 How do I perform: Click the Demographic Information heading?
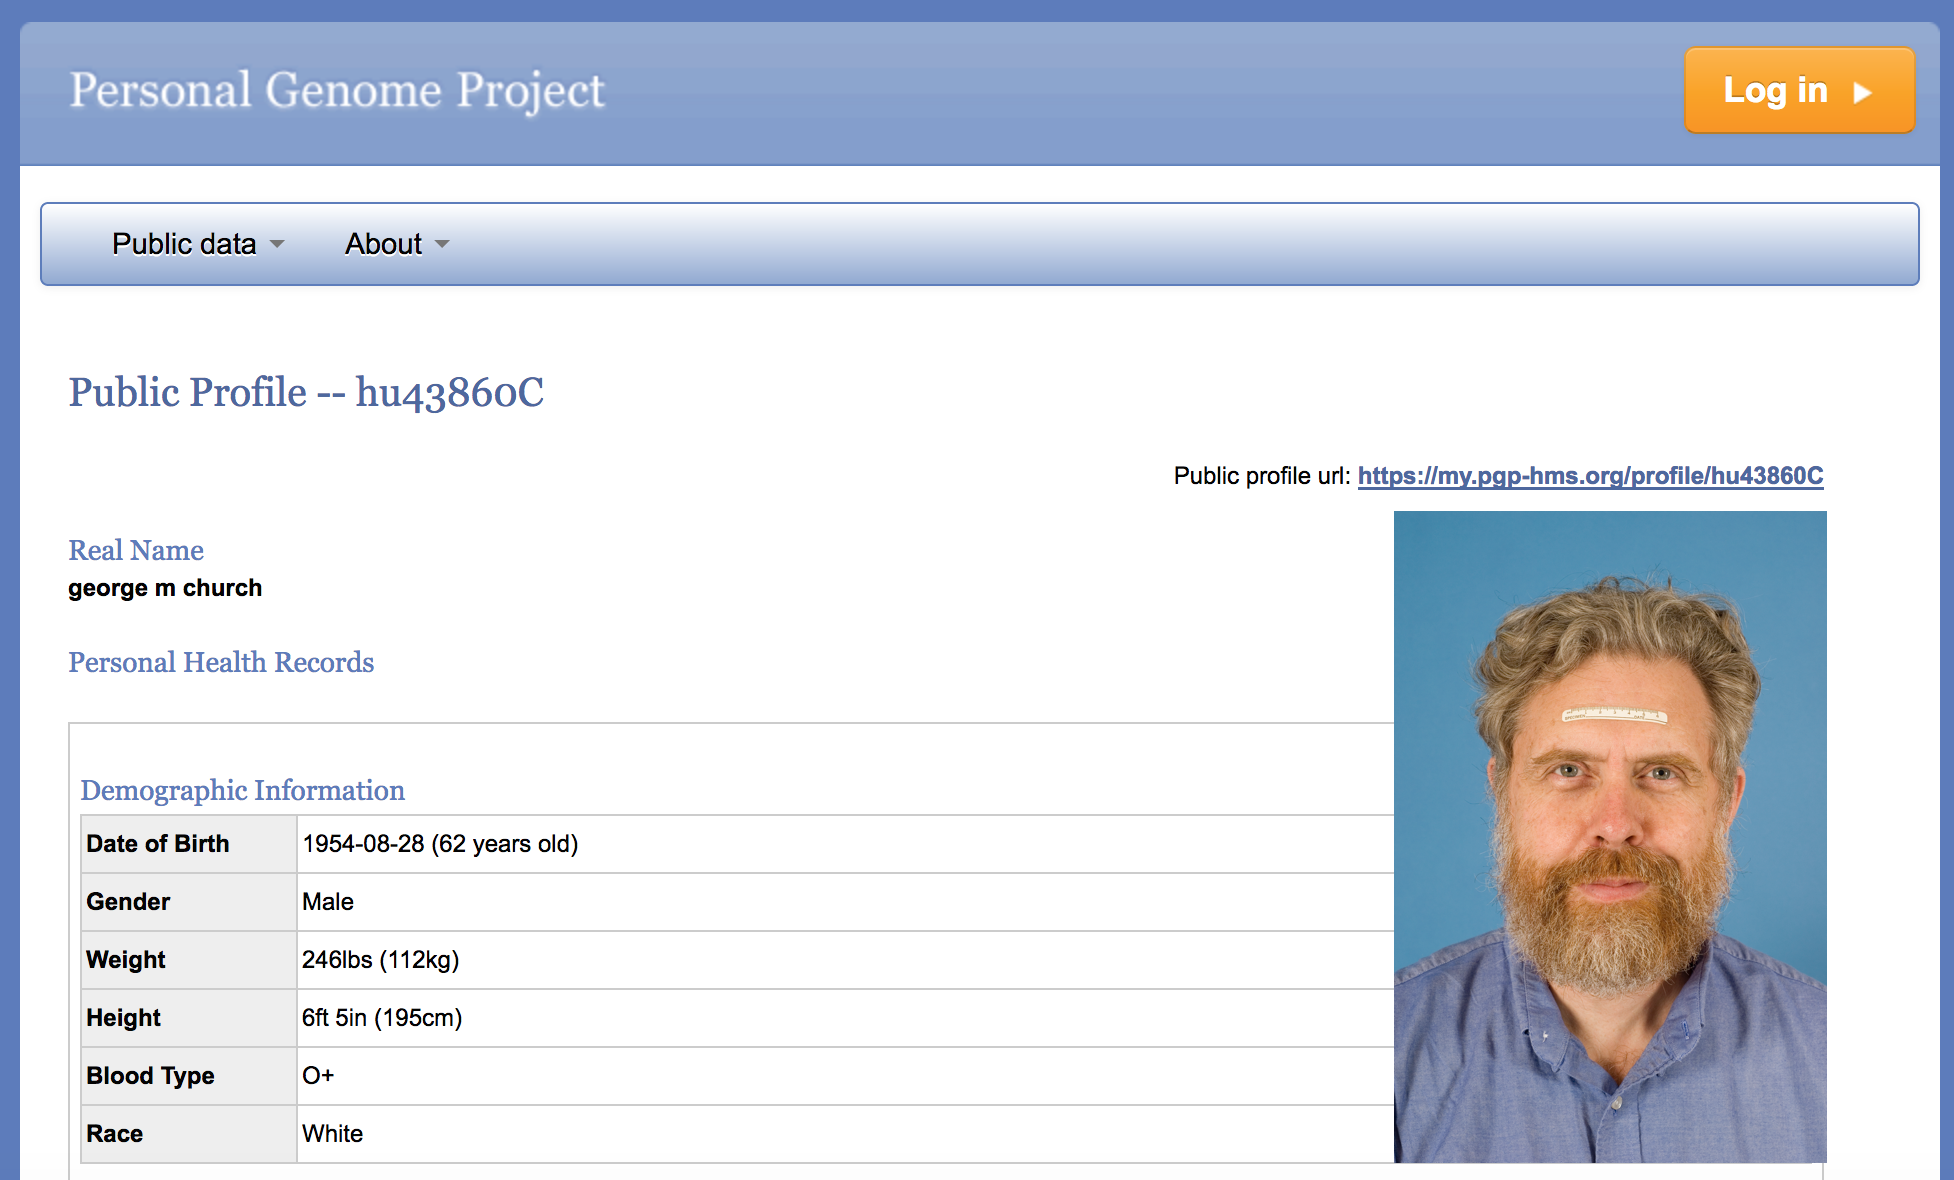(x=243, y=790)
